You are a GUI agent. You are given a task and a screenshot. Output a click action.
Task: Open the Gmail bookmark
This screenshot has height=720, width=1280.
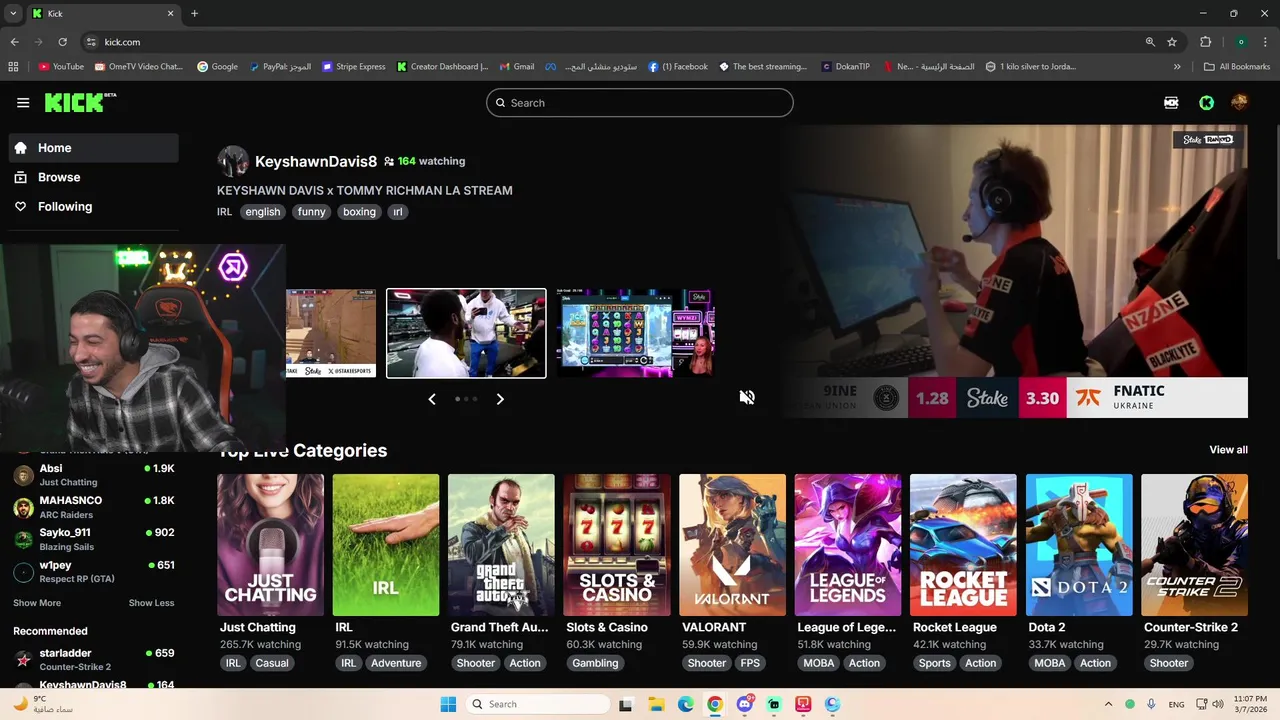tap(517, 67)
